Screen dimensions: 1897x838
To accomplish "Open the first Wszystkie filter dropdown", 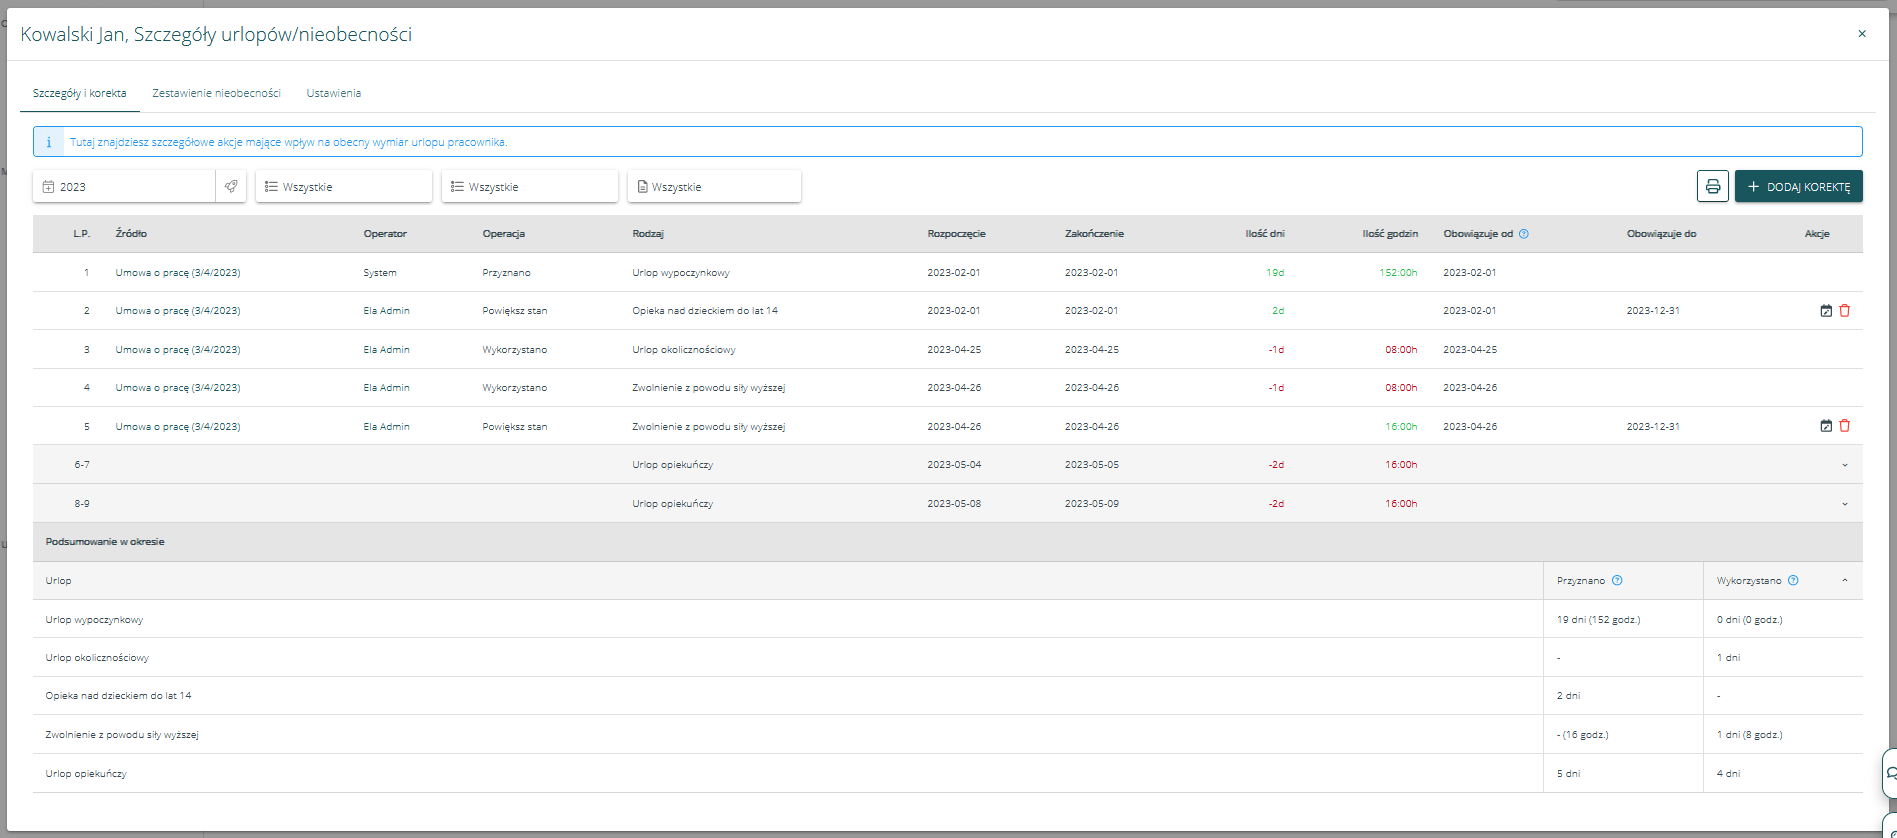I will [x=343, y=187].
